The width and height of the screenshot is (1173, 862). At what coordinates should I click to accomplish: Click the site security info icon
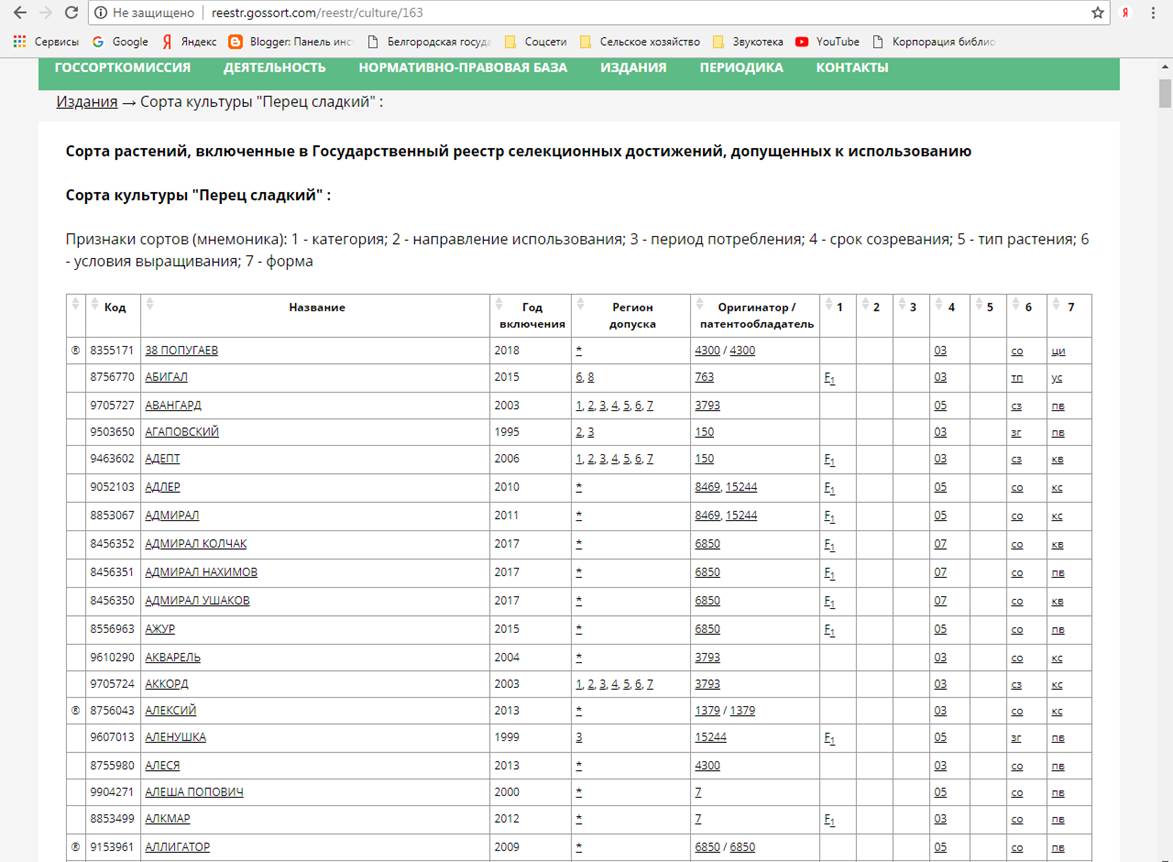(101, 13)
